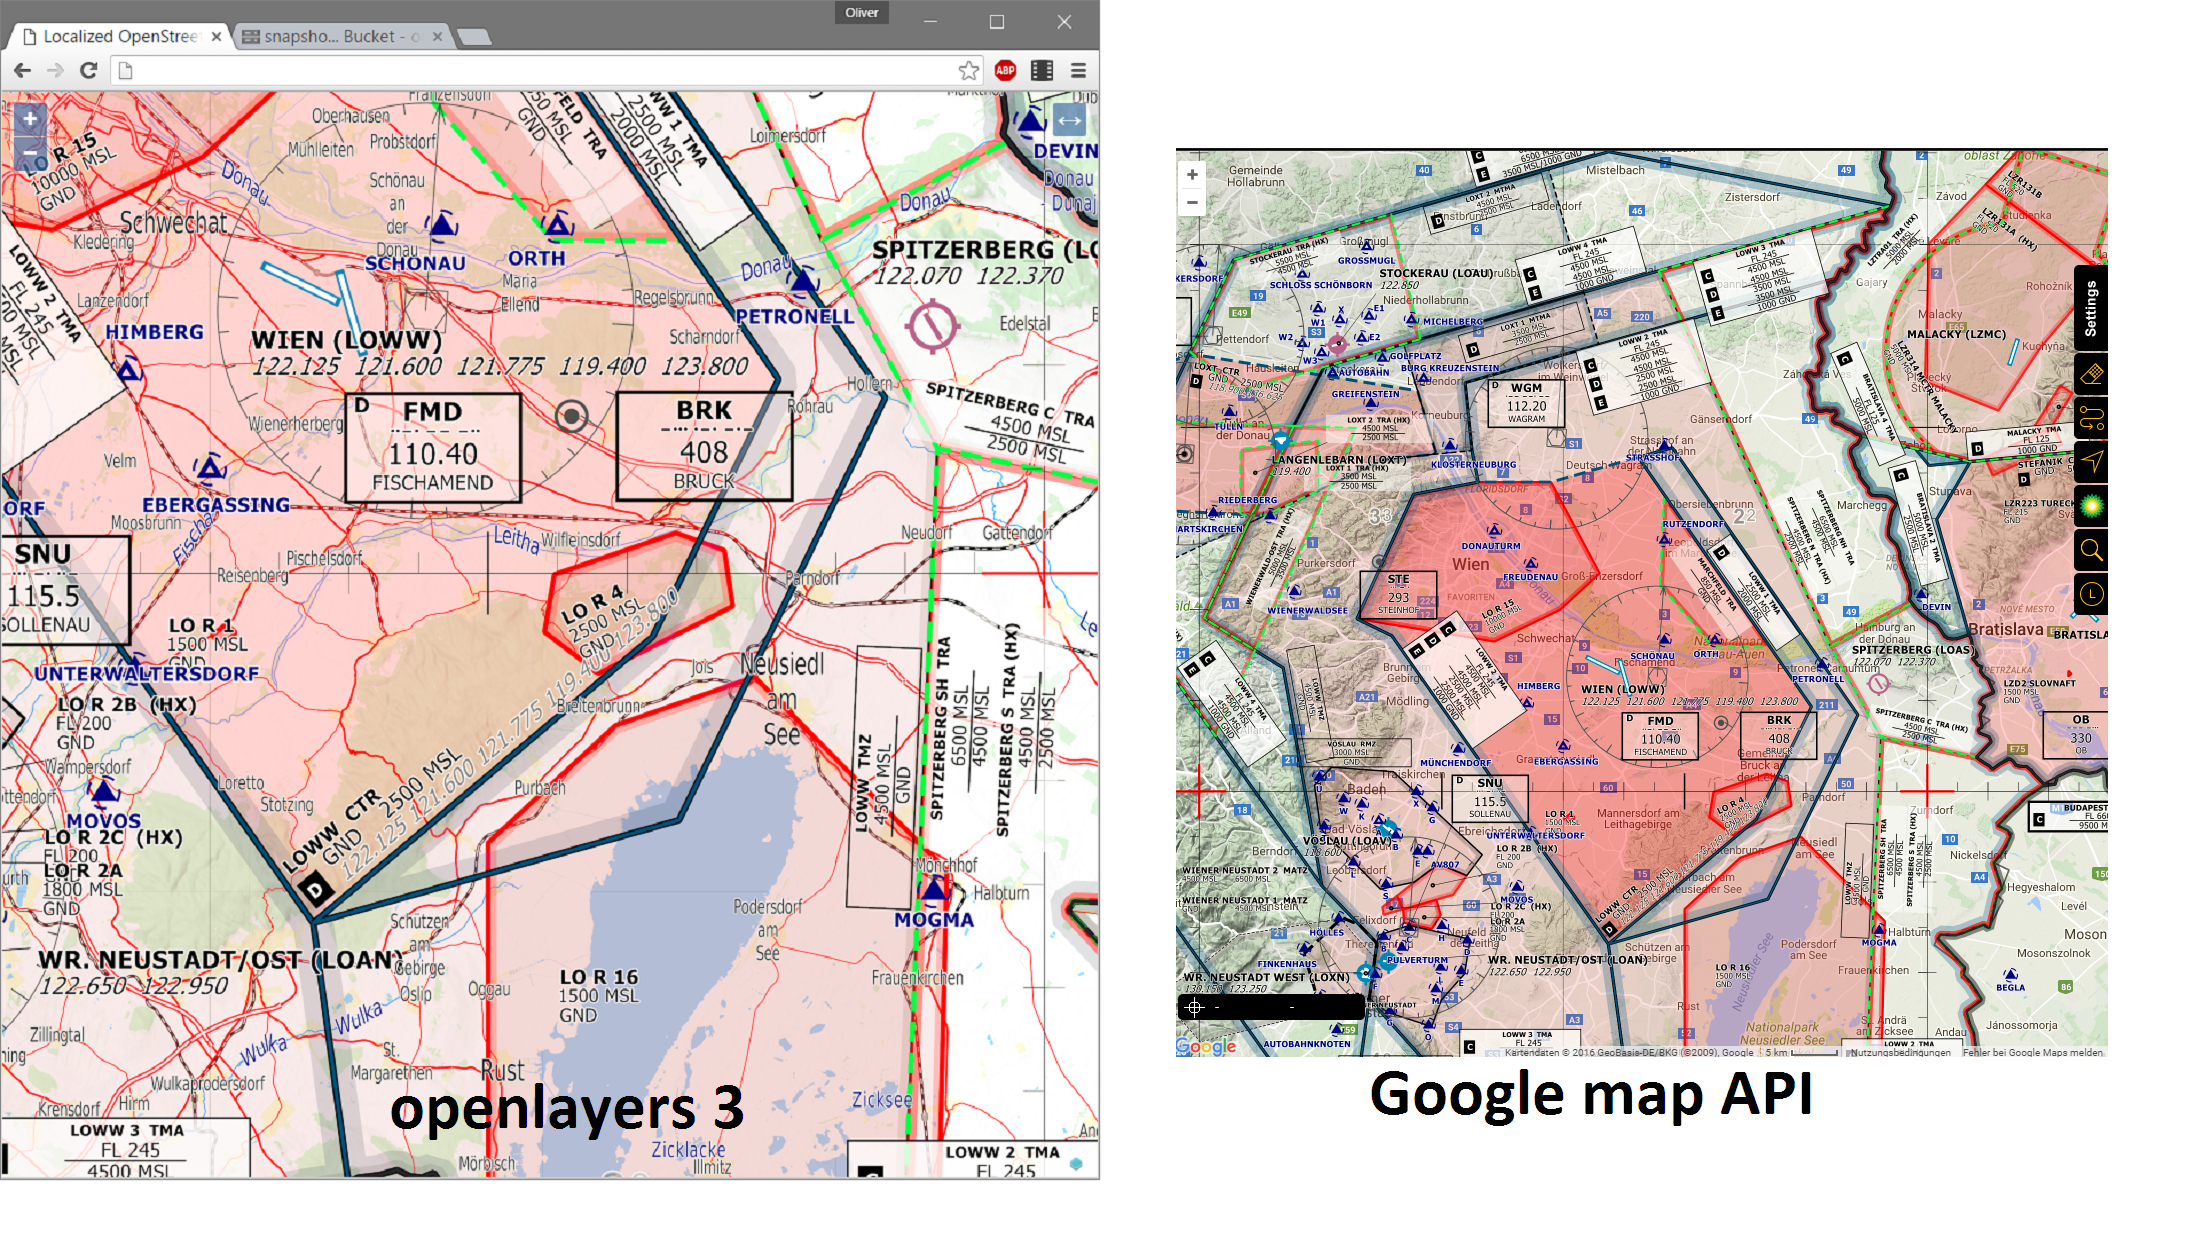The height and width of the screenshot is (1237, 2200).
Task: Open the route planning icon
Action: pyautogui.click(x=2091, y=418)
